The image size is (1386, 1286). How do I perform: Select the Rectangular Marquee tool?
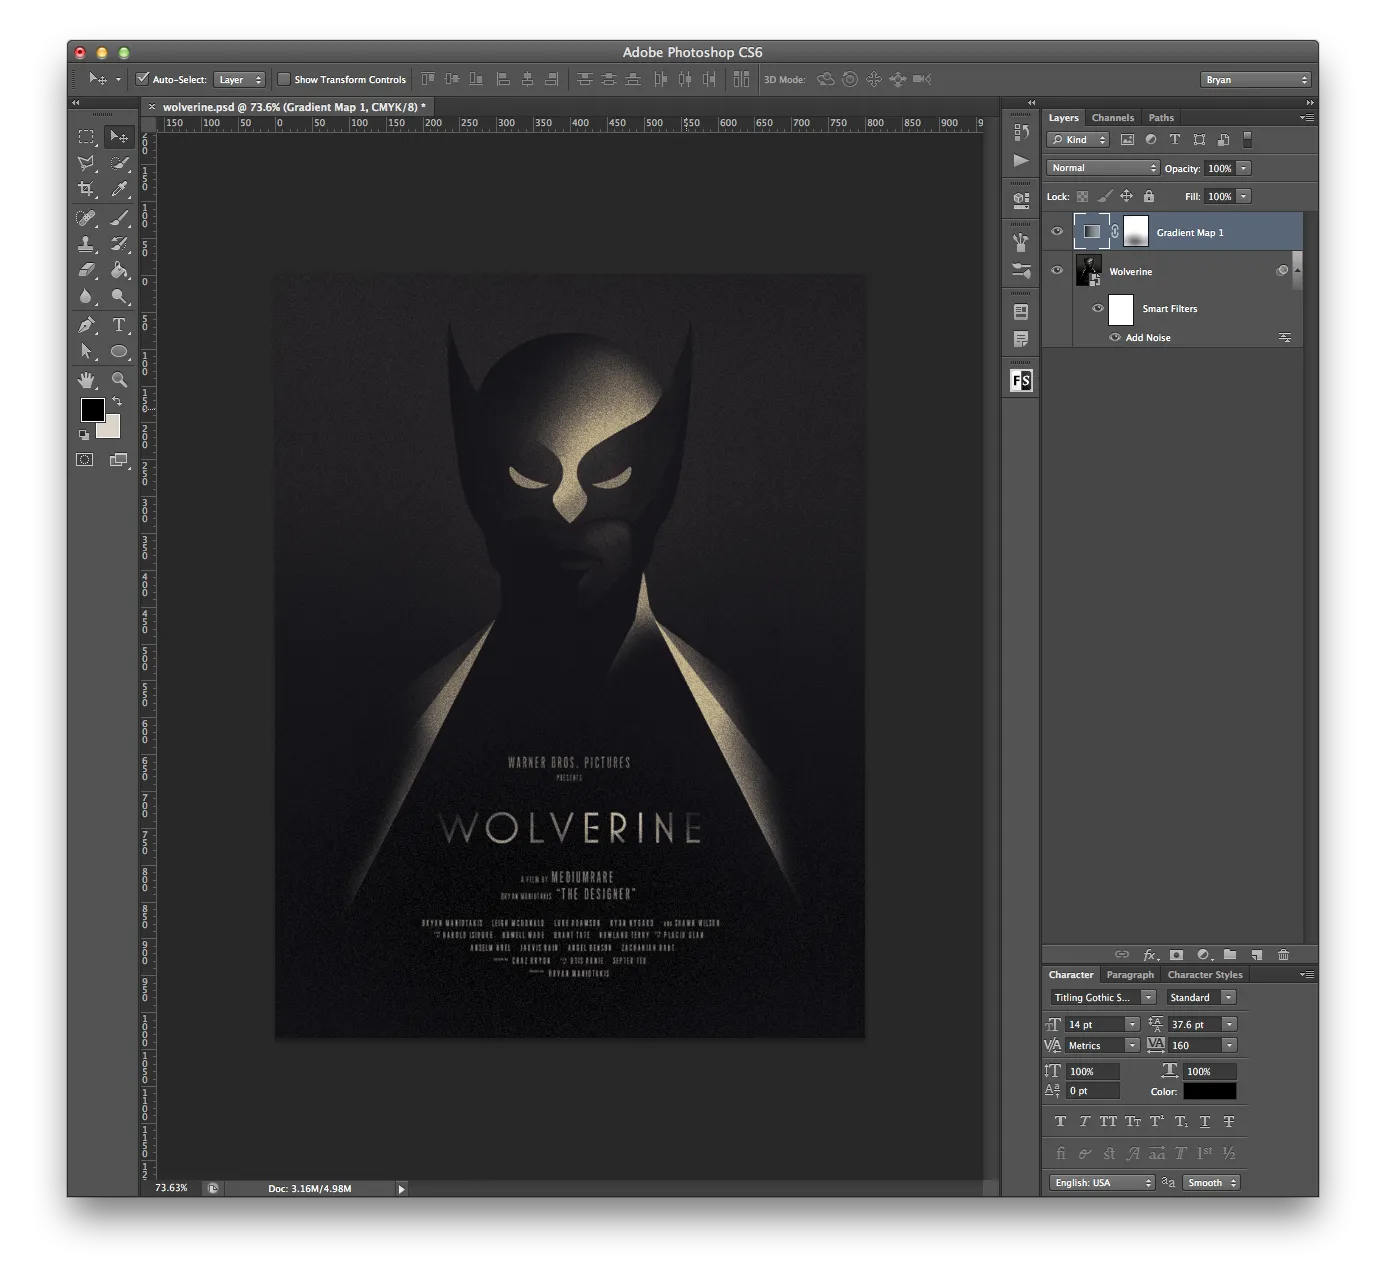click(x=87, y=136)
